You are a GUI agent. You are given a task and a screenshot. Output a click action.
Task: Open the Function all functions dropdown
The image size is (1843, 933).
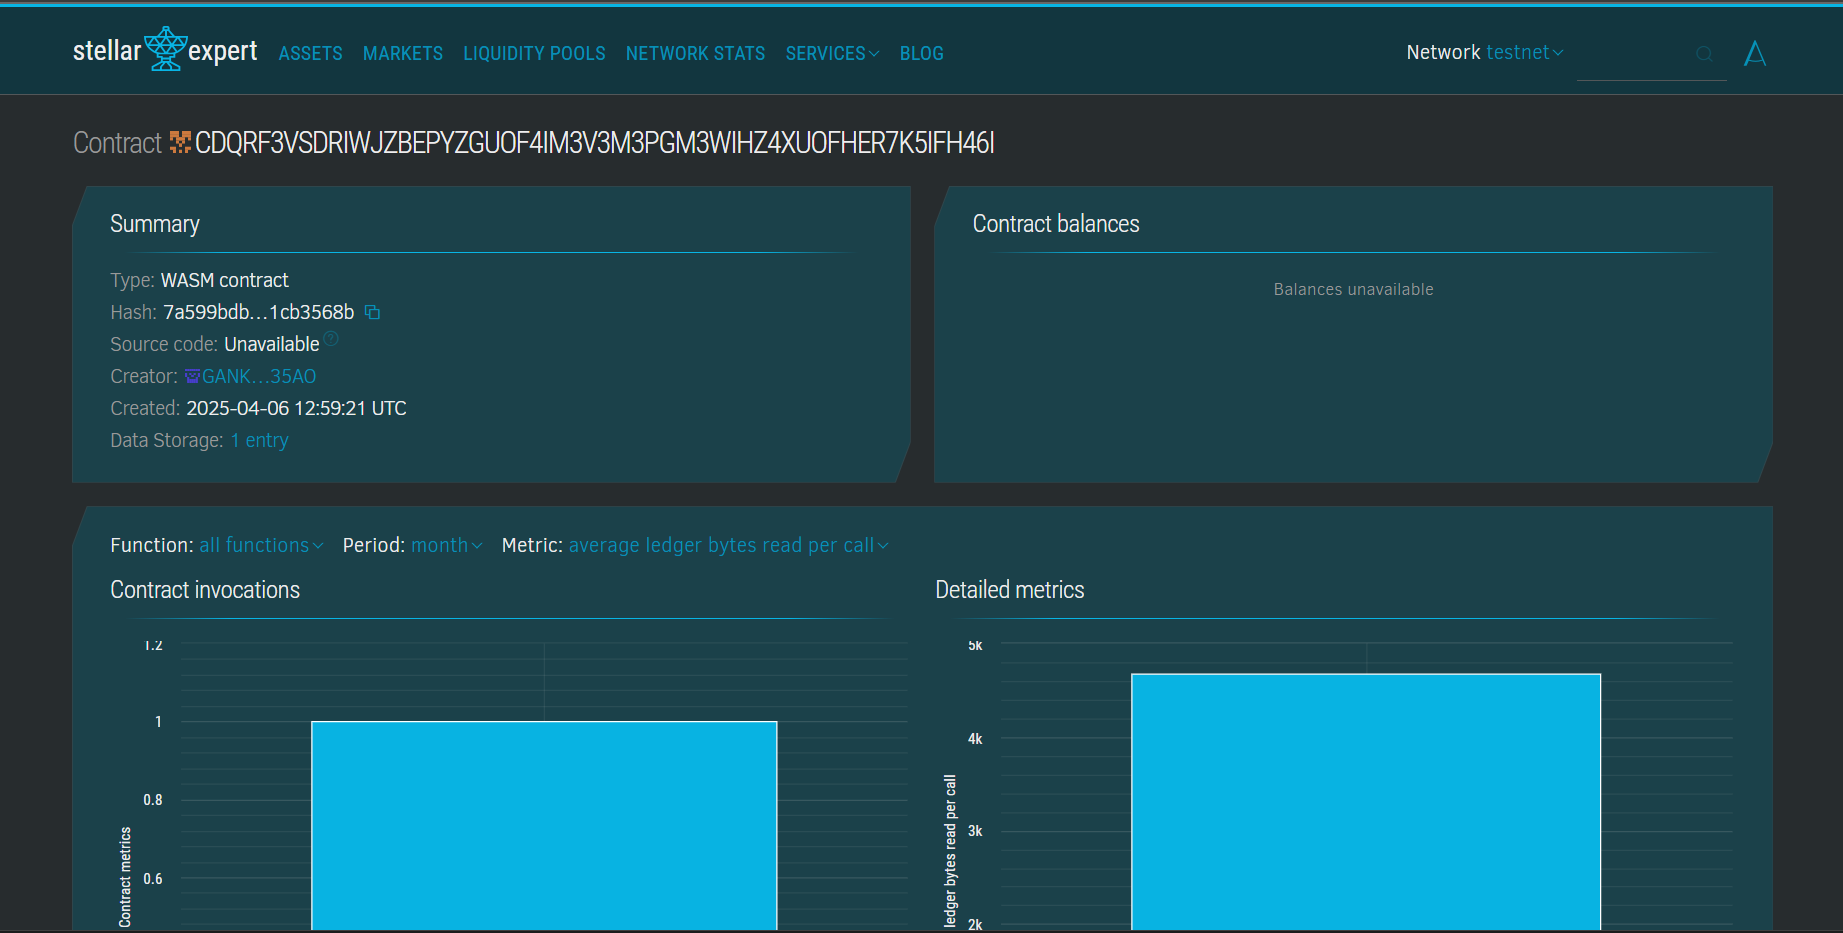pos(260,546)
